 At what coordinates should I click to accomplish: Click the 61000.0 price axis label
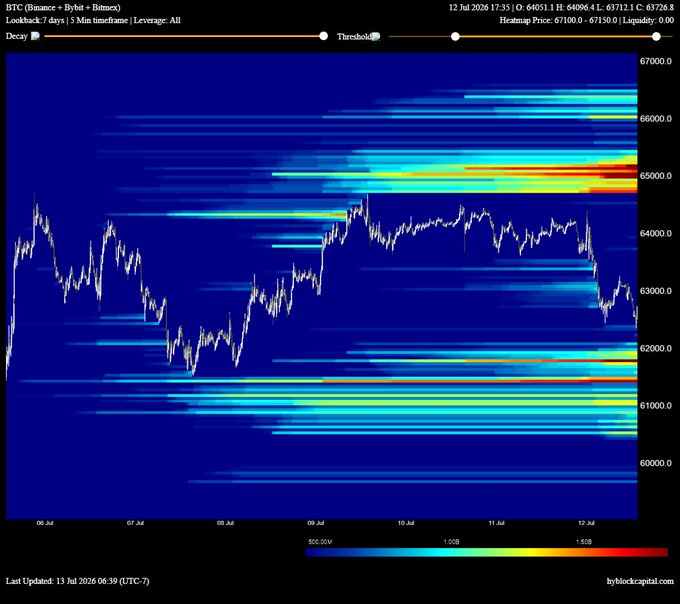pyautogui.click(x=655, y=405)
